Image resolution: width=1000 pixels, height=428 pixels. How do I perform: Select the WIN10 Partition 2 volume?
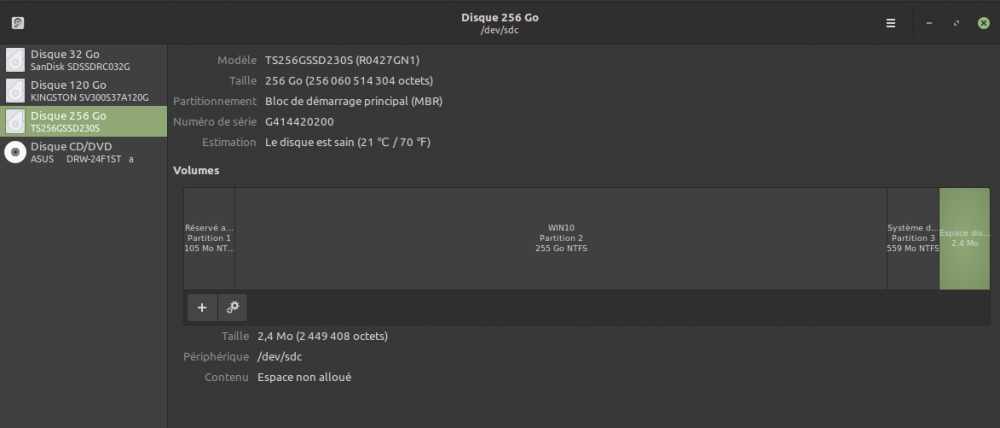pyautogui.click(x=561, y=238)
